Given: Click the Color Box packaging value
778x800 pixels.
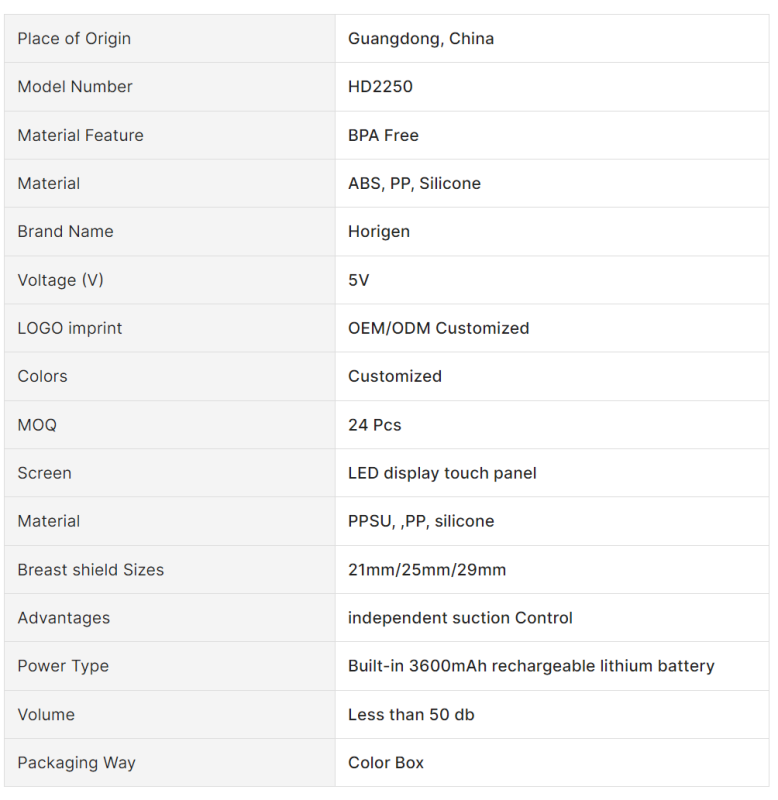Looking at the screenshot, I should tap(386, 762).
